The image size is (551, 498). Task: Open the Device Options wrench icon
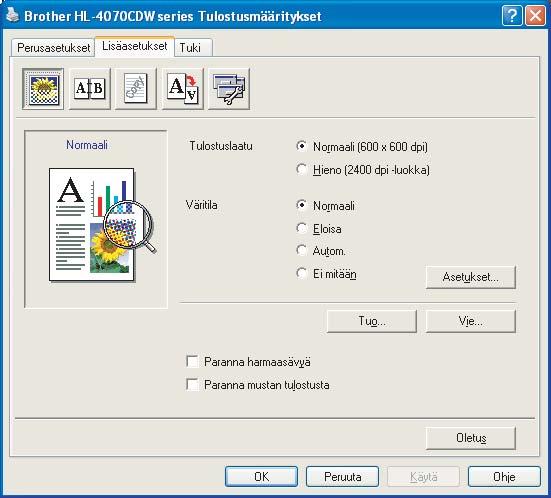click(229, 89)
